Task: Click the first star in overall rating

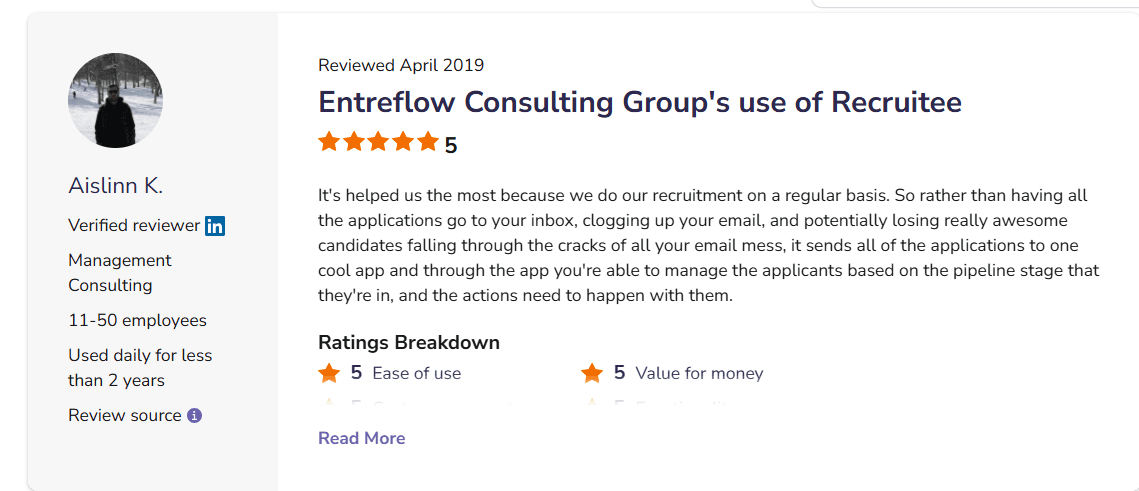Action: pyautogui.click(x=329, y=142)
